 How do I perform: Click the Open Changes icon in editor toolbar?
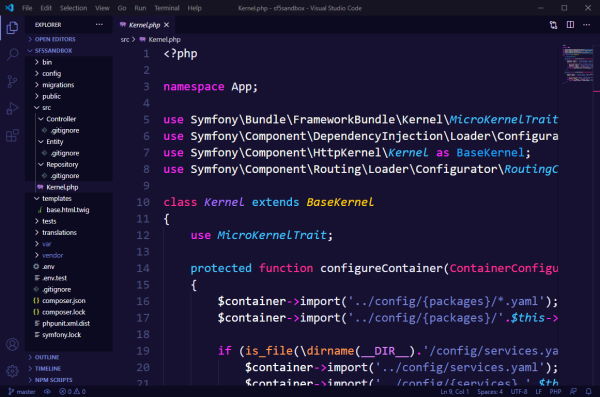pyautogui.click(x=553, y=25)
